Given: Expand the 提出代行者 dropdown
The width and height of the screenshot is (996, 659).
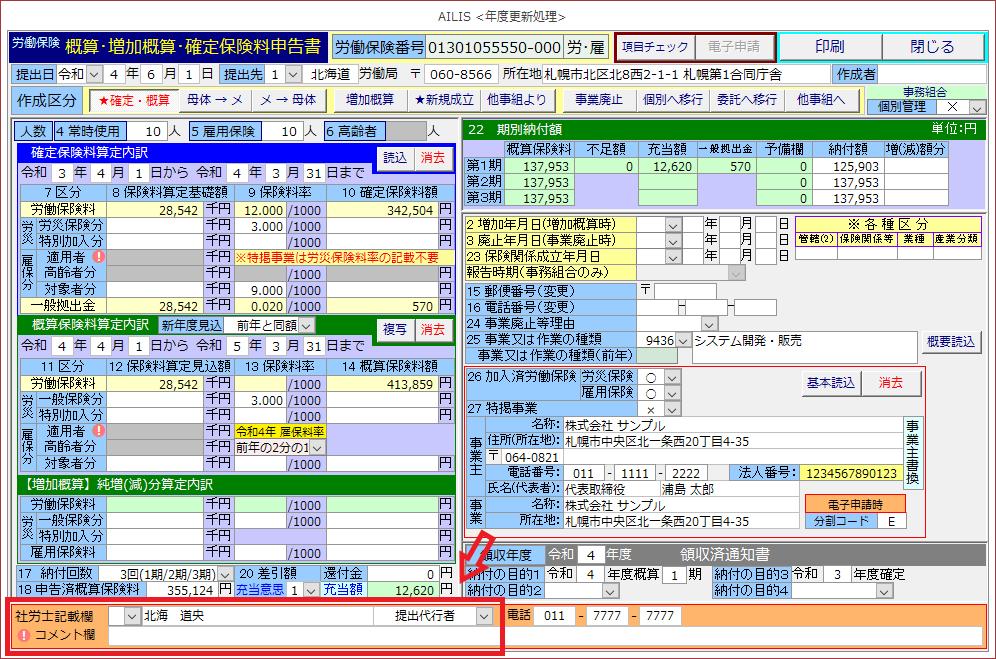Looking at the screenshot, I should click(x=484, y=616).
